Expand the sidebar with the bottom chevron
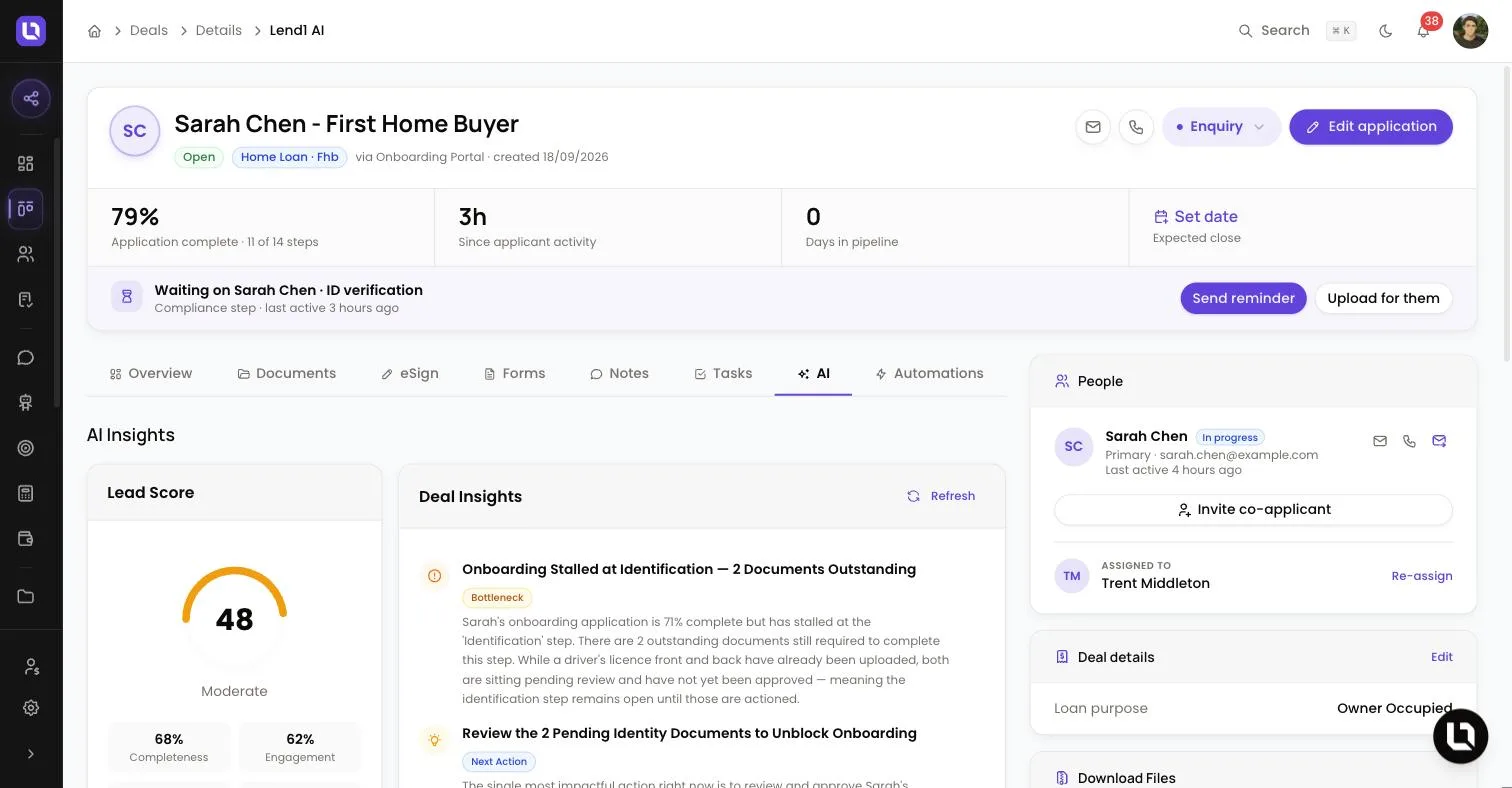The height and width of the screenshot is (788, 1512). [31, 754]
